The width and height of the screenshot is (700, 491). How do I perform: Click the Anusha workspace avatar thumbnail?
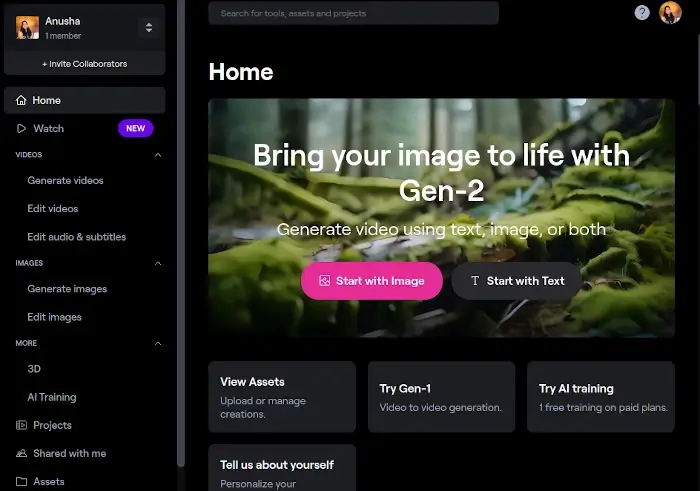pyautogui.click(x=27, y=28)
